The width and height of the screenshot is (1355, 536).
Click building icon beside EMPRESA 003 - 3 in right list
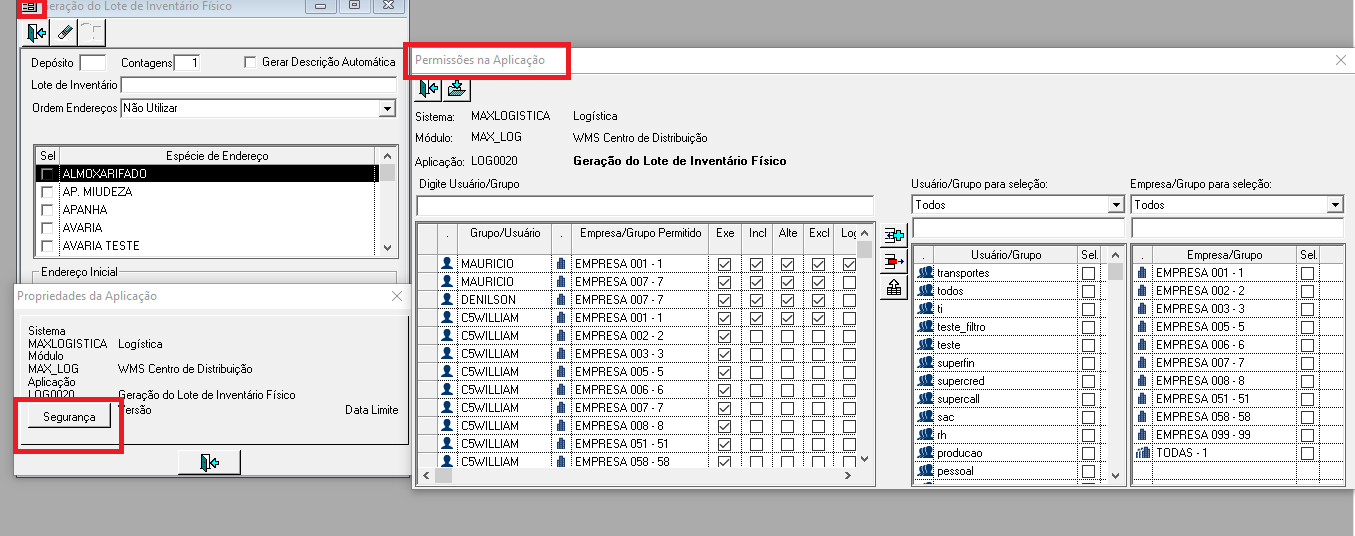click(x=1142, y=309)
